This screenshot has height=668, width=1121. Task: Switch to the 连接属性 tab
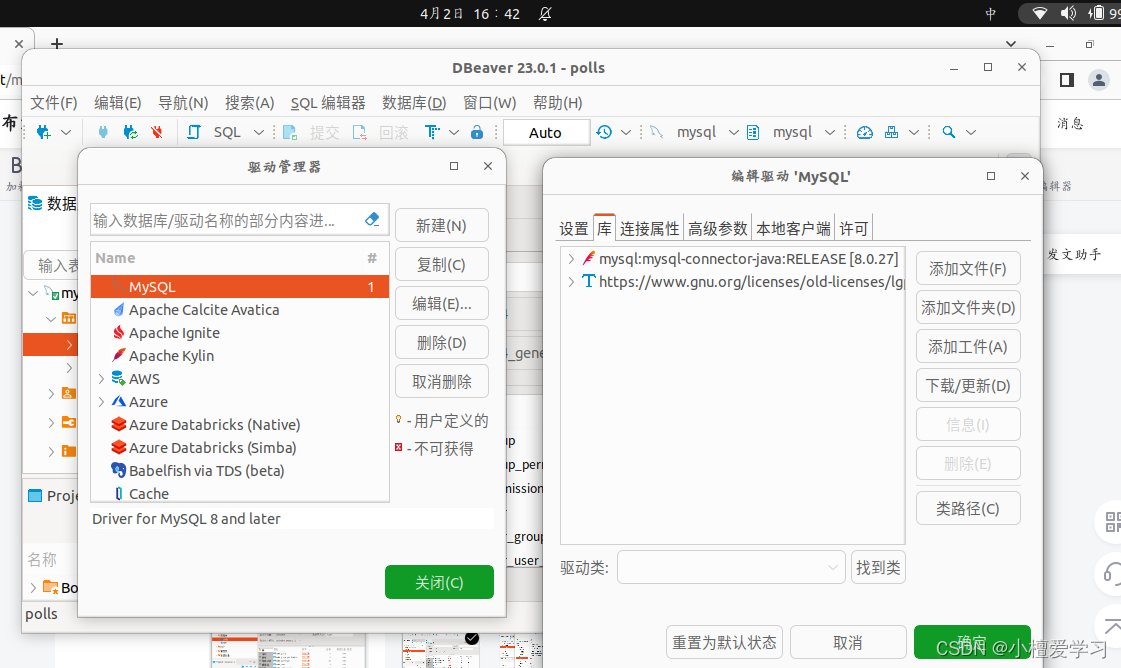[649, 229]
